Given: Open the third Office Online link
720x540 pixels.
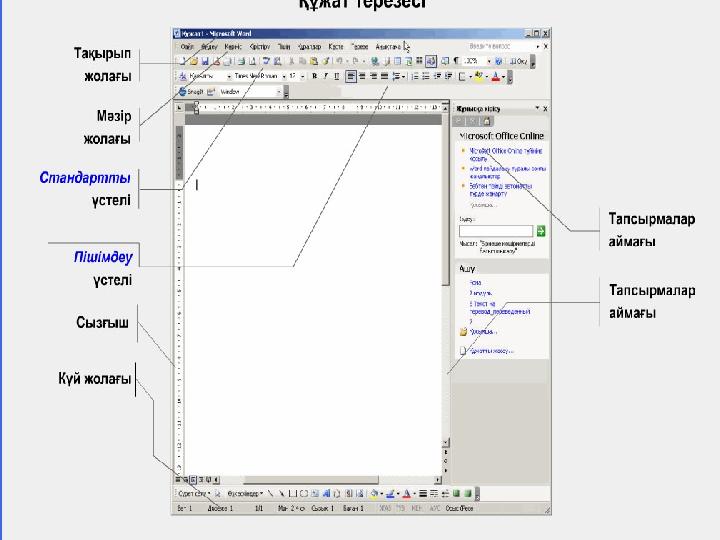Looking at the screenshot, I should (501, 190).
